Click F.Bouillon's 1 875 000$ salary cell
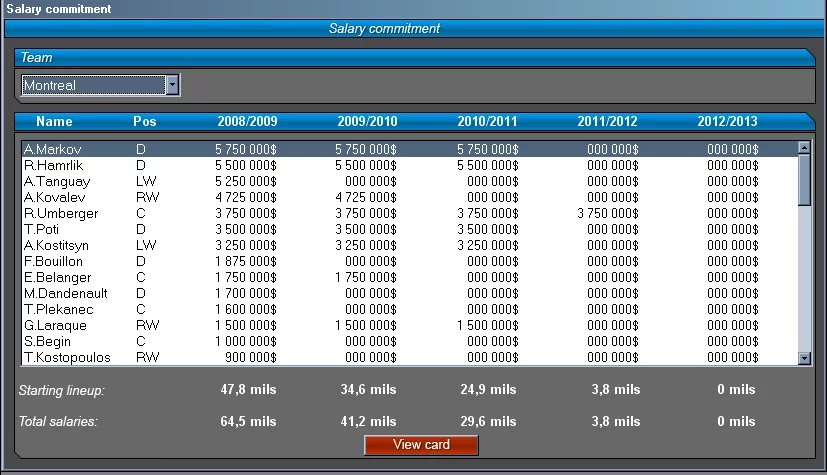Screen dimensions: 827x475 coord(246,261)
